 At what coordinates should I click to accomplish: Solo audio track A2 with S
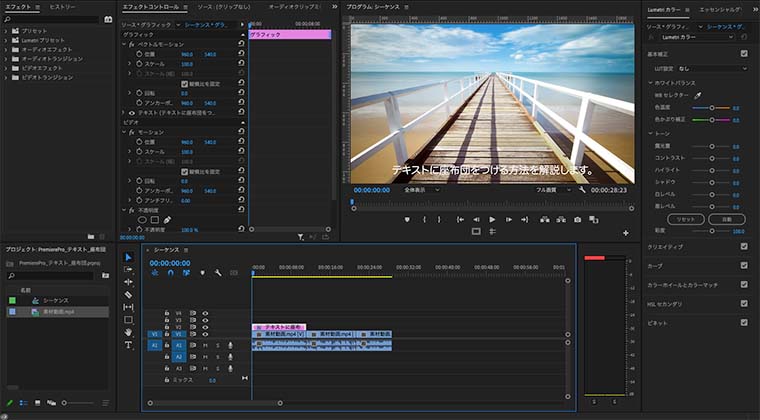218,357
